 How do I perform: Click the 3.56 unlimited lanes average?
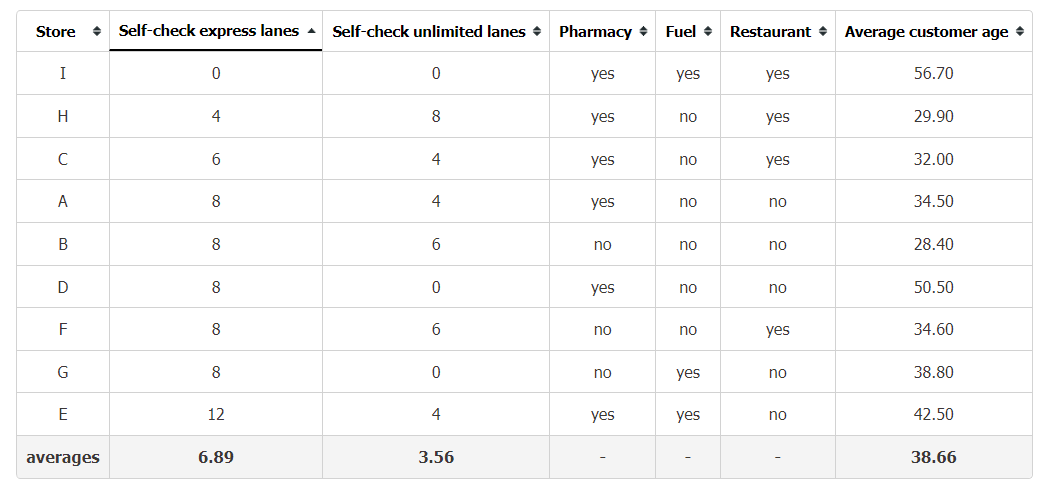click(x=436, y=458)
